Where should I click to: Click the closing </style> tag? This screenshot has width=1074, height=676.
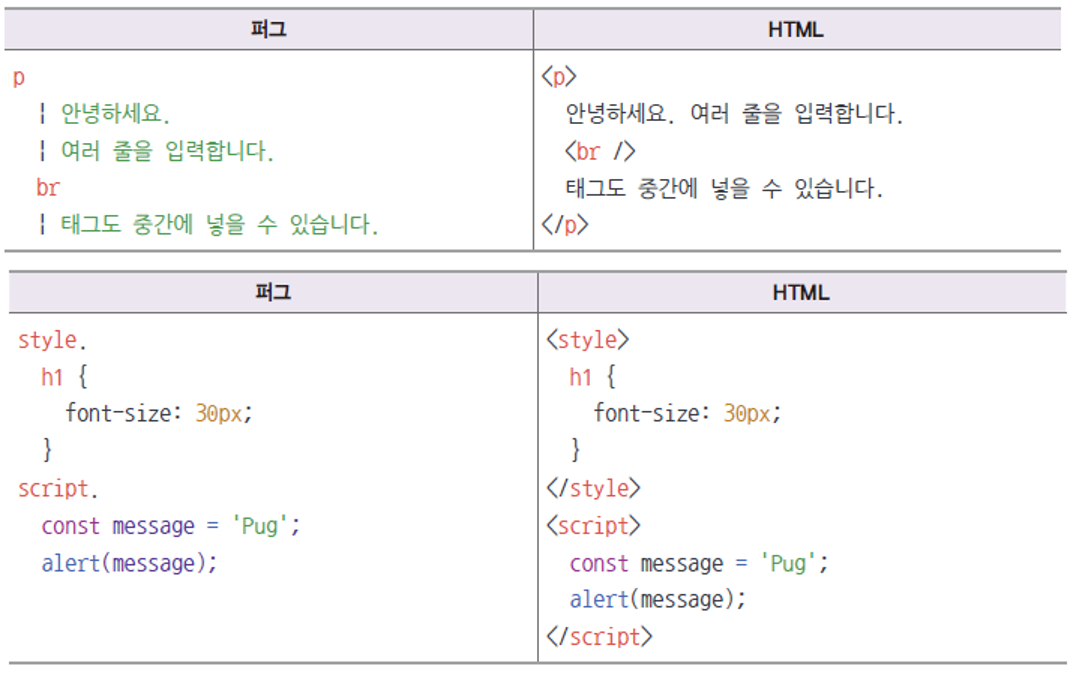[x=593, y=489]
